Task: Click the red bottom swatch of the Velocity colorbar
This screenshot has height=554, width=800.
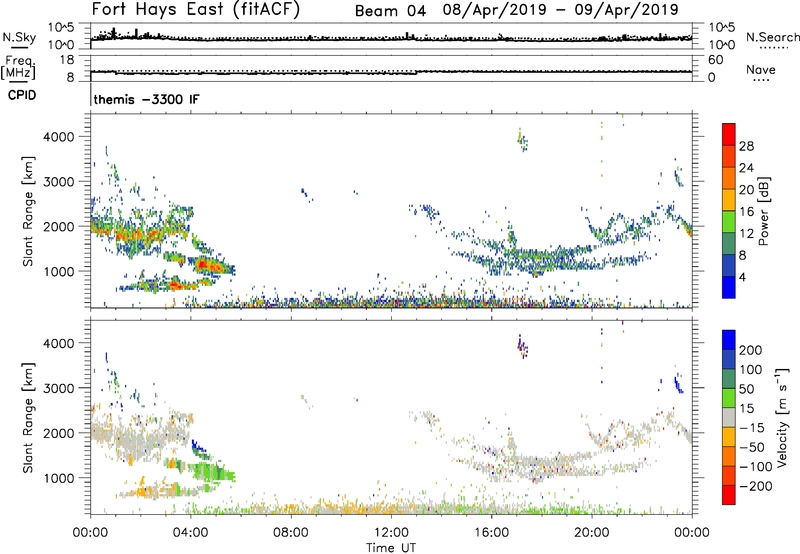Action: point(729,495)
